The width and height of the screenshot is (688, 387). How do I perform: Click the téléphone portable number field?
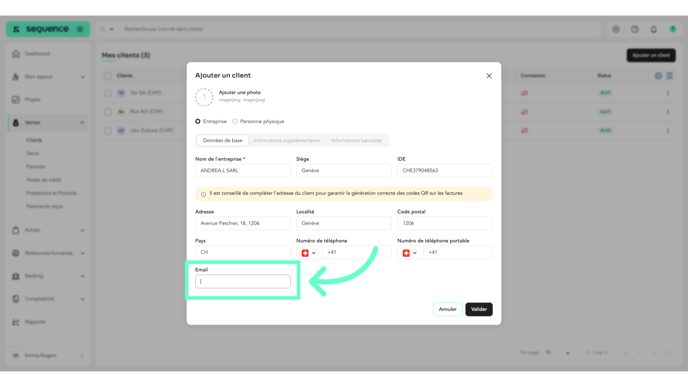point(458,252)
